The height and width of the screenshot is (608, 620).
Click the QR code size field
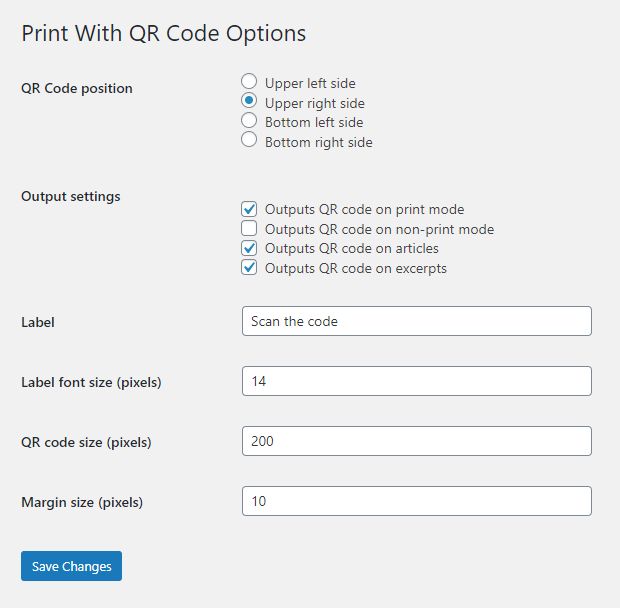pyautogui.click(x=416, y=441)
